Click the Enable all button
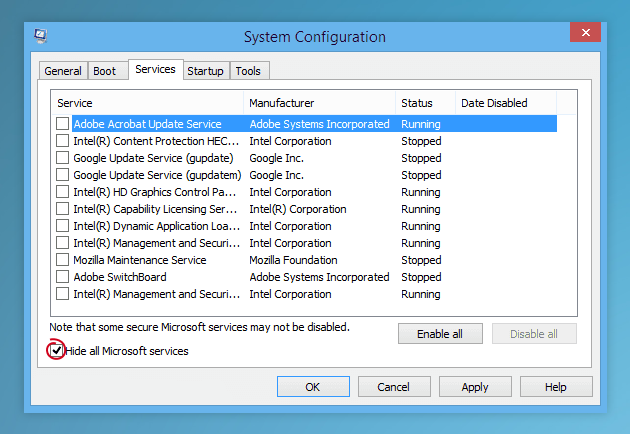630x434 pixels. click(440, 334)
